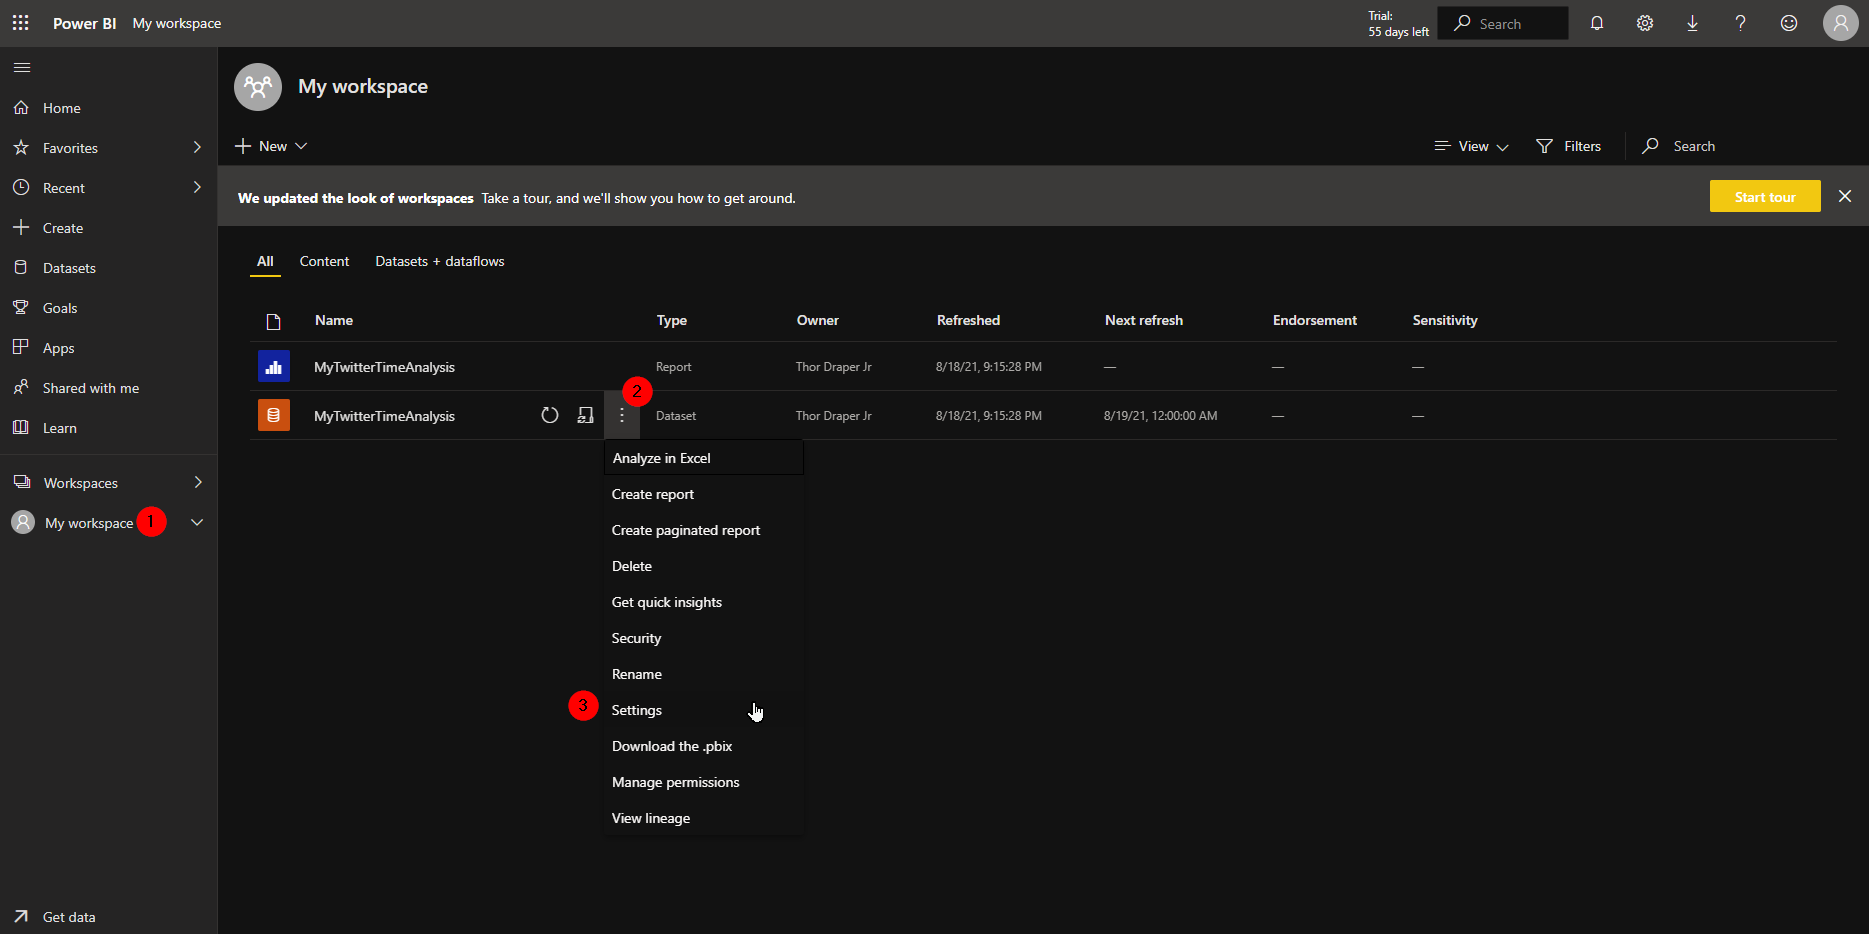Open the notifications bell
1869x934 pixels.
(x=1597, y=23)
